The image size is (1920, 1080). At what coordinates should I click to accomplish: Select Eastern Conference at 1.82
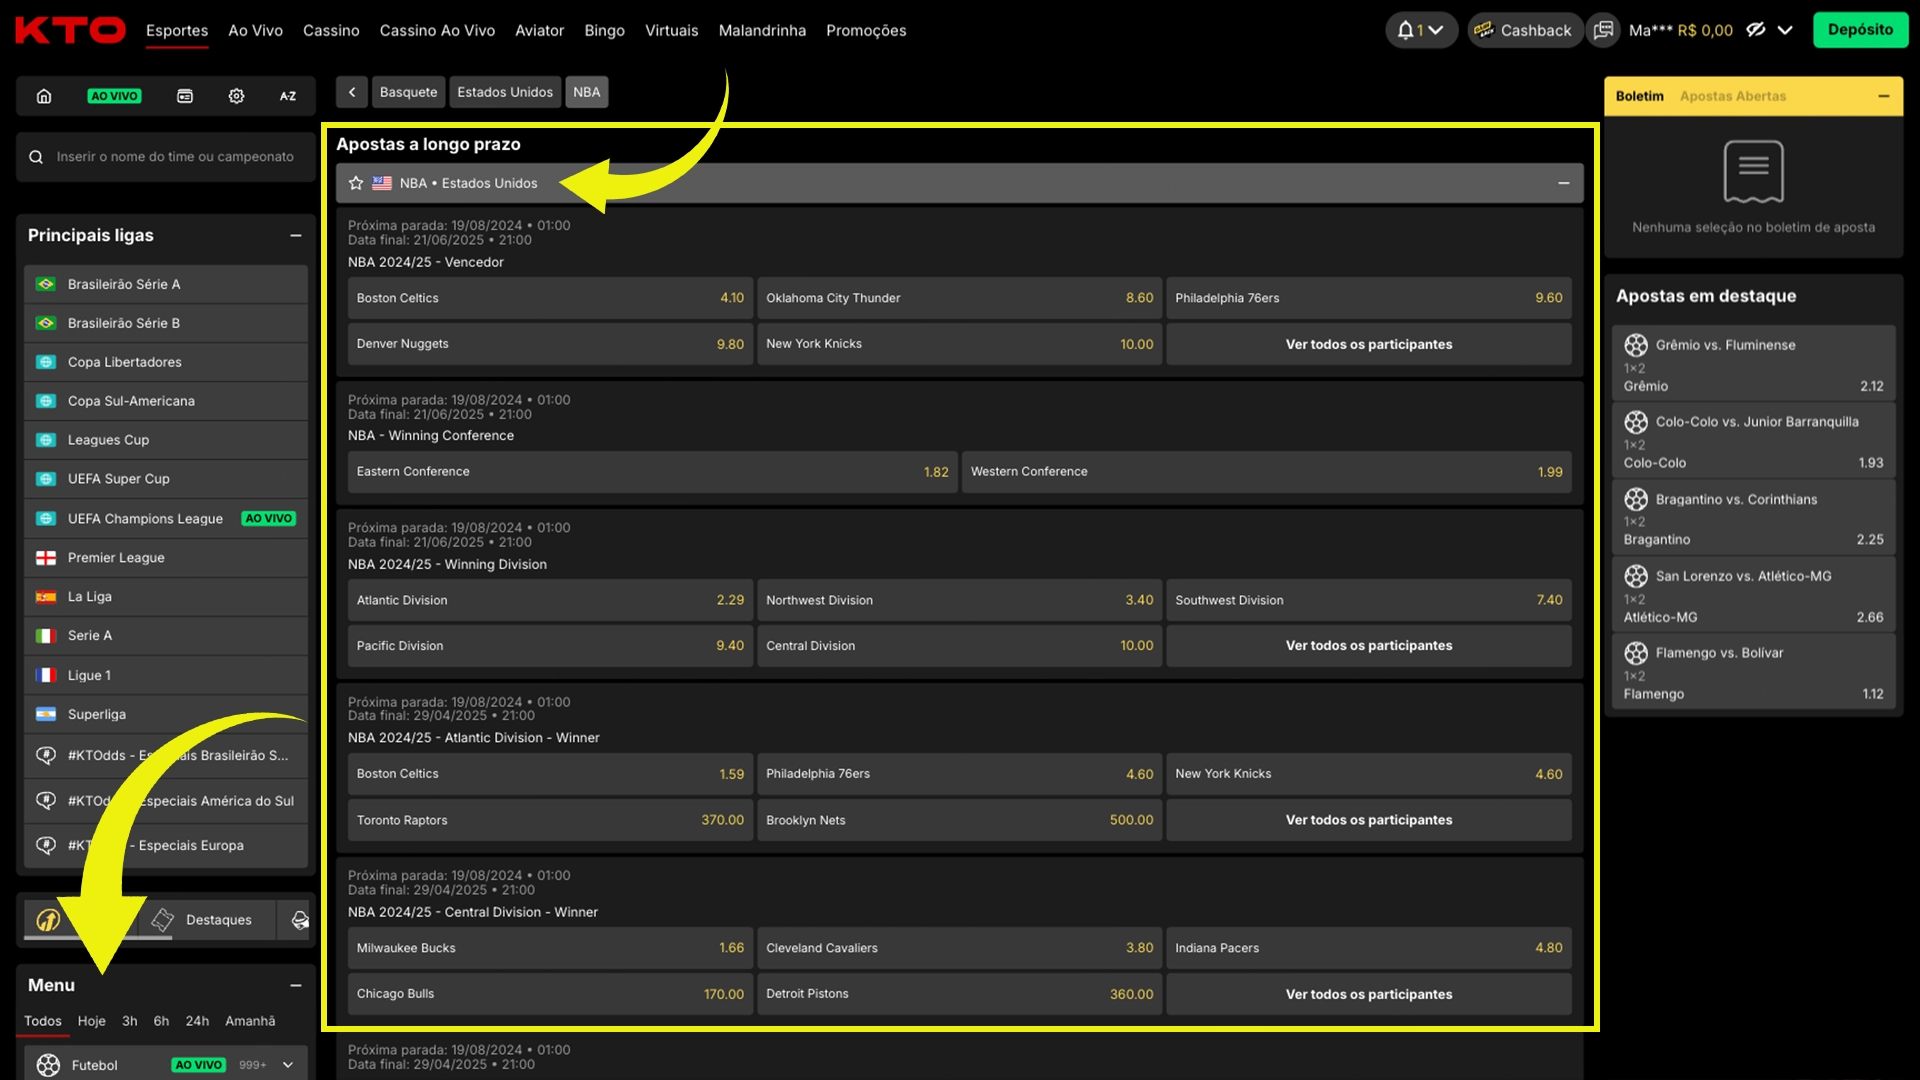(652, 471)
